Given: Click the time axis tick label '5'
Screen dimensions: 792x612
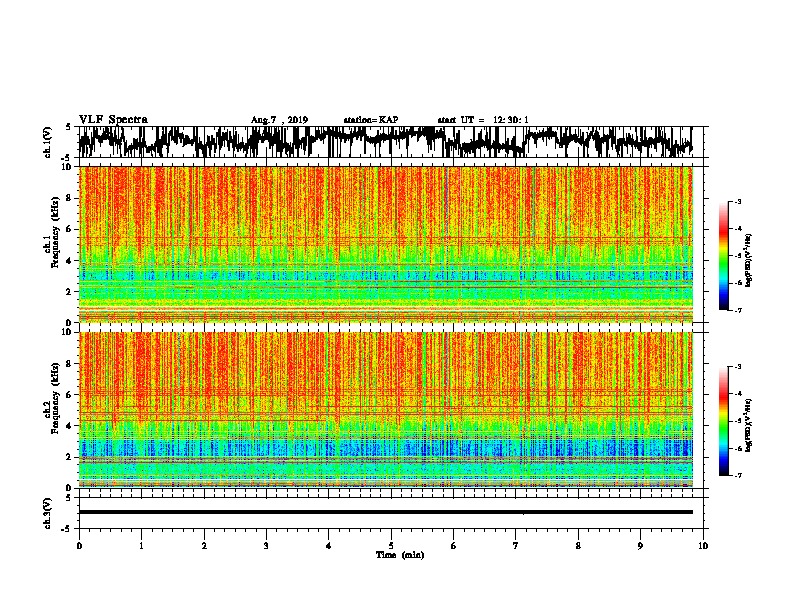Looking at the screenshot, I should click(x=391, y=546).
